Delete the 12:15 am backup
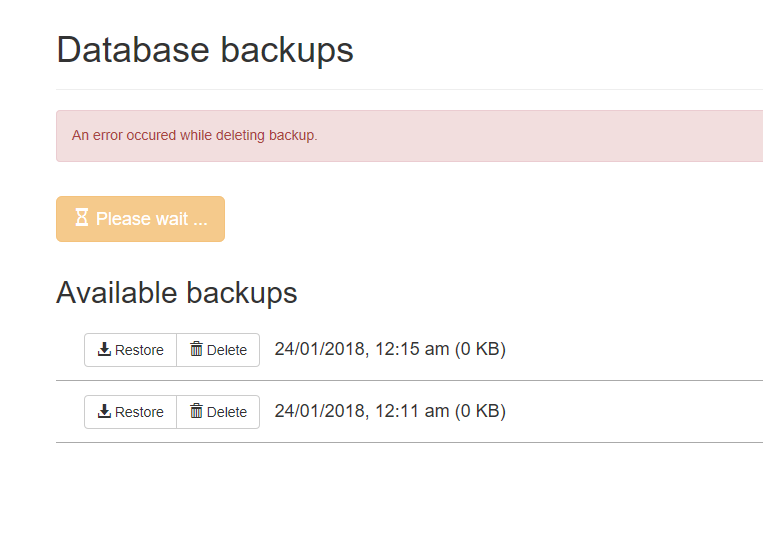 click(x=218, y=350)
